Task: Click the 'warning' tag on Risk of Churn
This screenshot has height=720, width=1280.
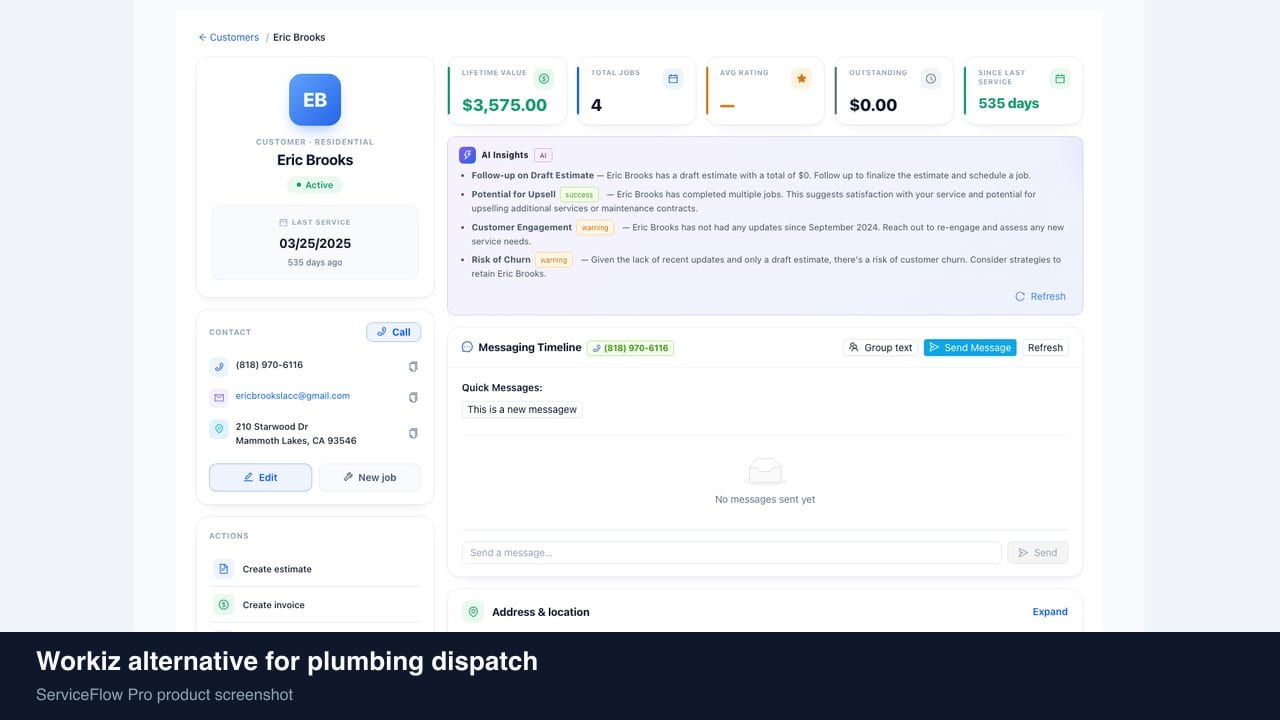Action: (x=554, y=260)
